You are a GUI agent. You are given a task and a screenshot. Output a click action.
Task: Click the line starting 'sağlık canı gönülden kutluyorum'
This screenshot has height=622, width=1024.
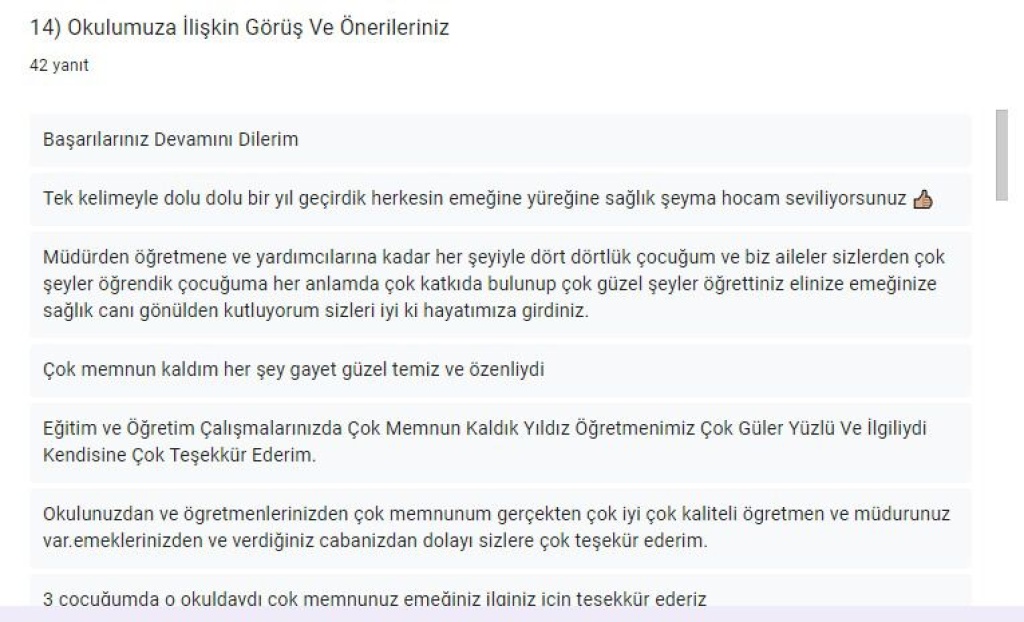point(316,310)
